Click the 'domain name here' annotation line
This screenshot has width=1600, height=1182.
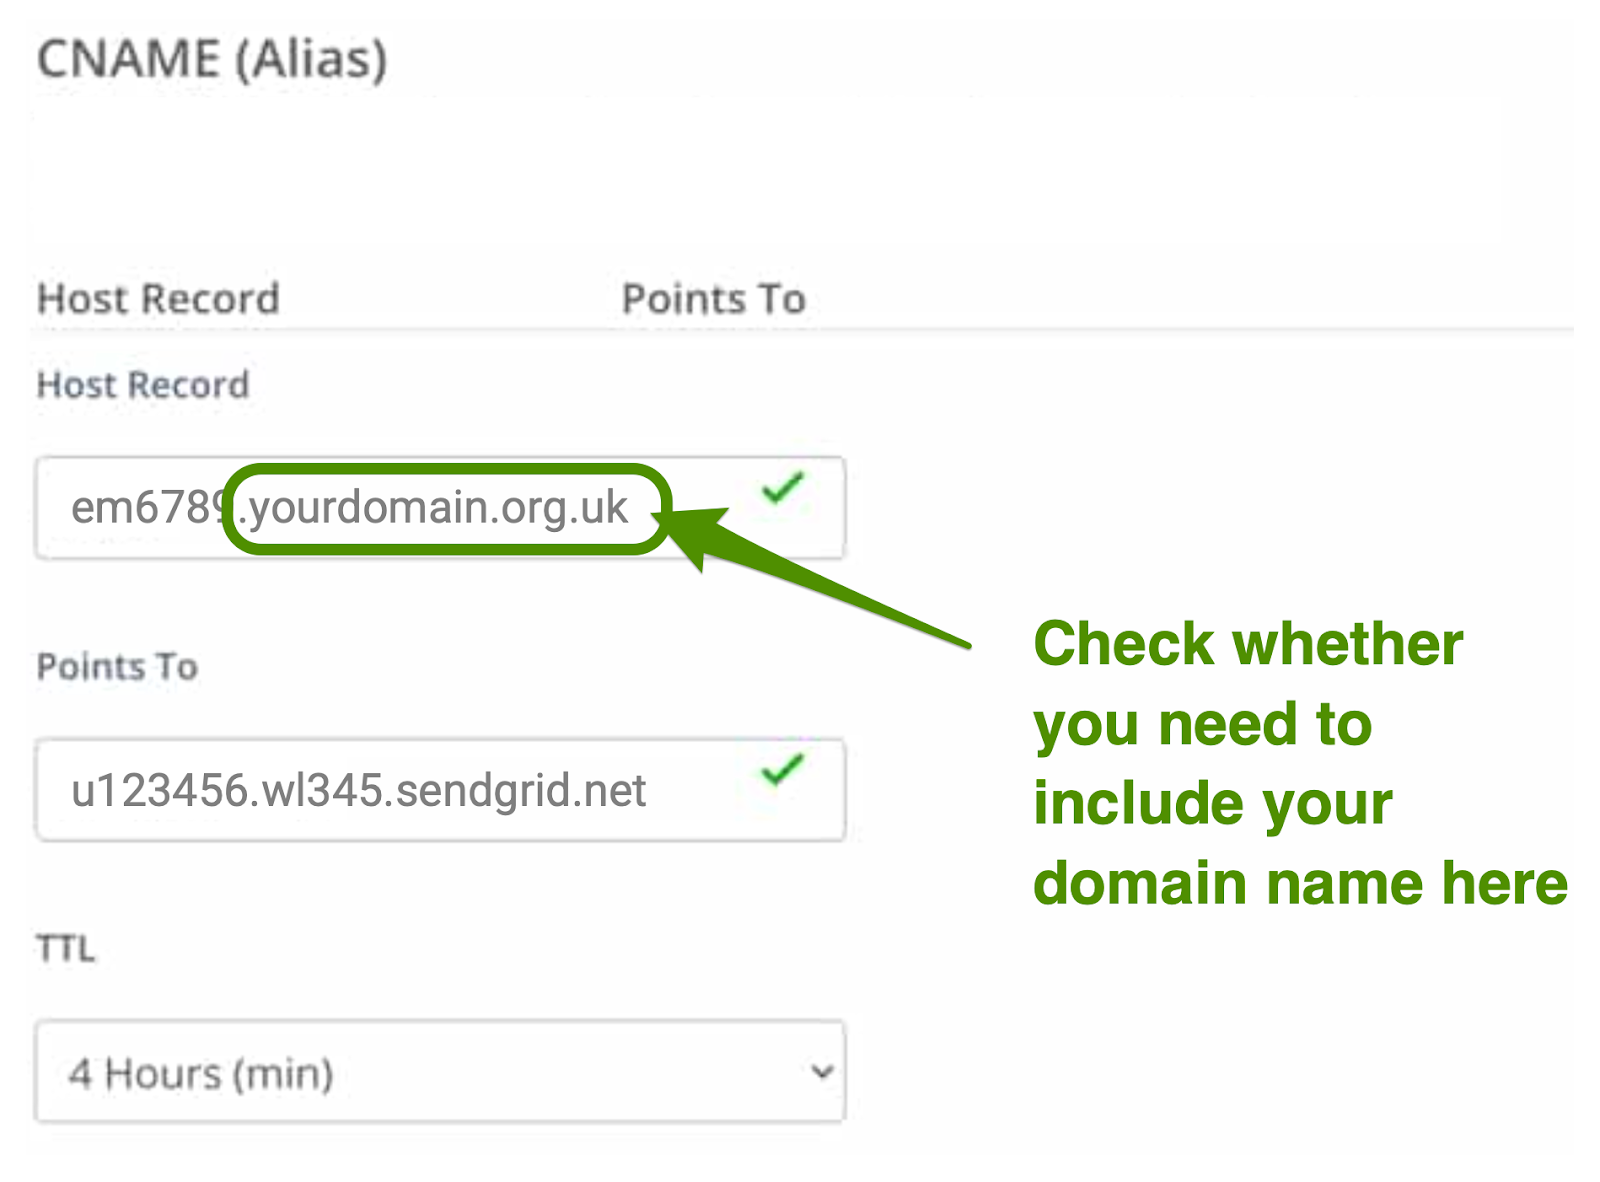click(x=1300, y=883)
